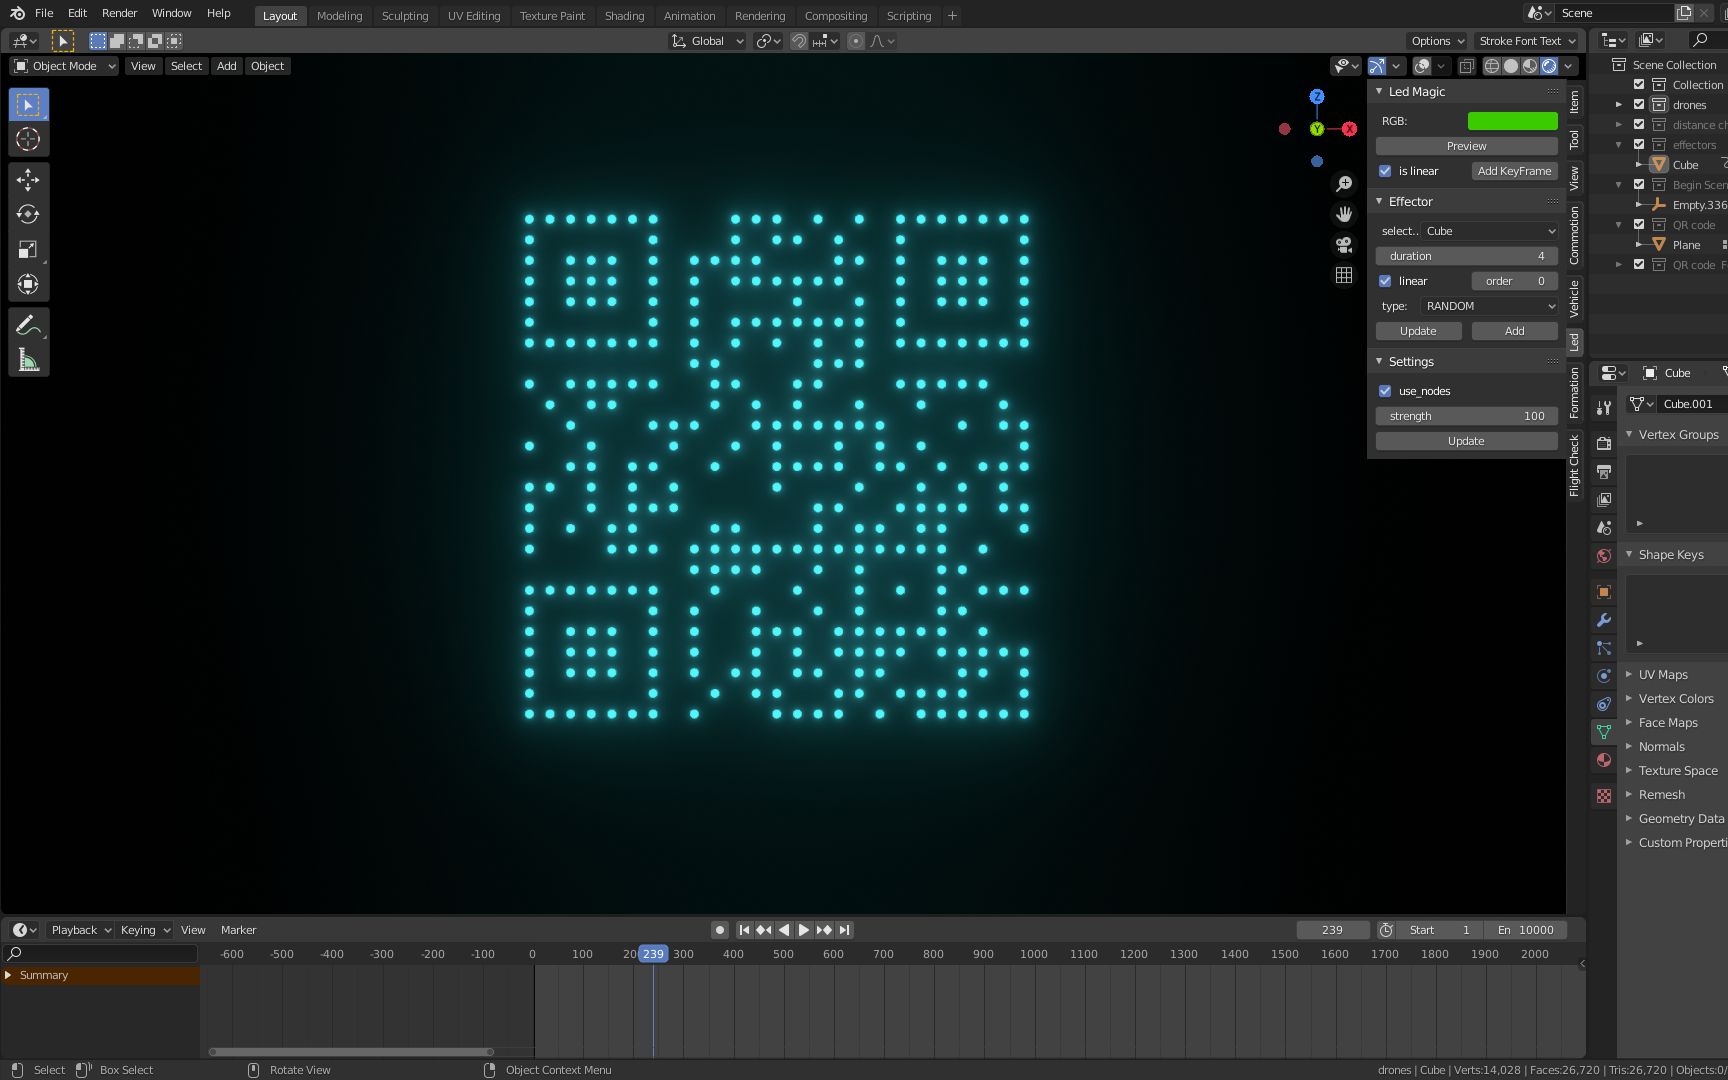Open the Global orientation dropdown
The image size is (1728, 1080).
click(708, 41)
